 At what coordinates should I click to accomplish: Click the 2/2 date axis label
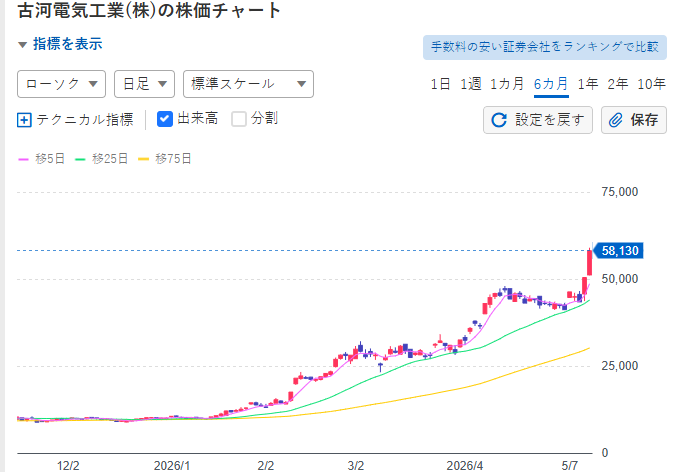coord(266,466)
